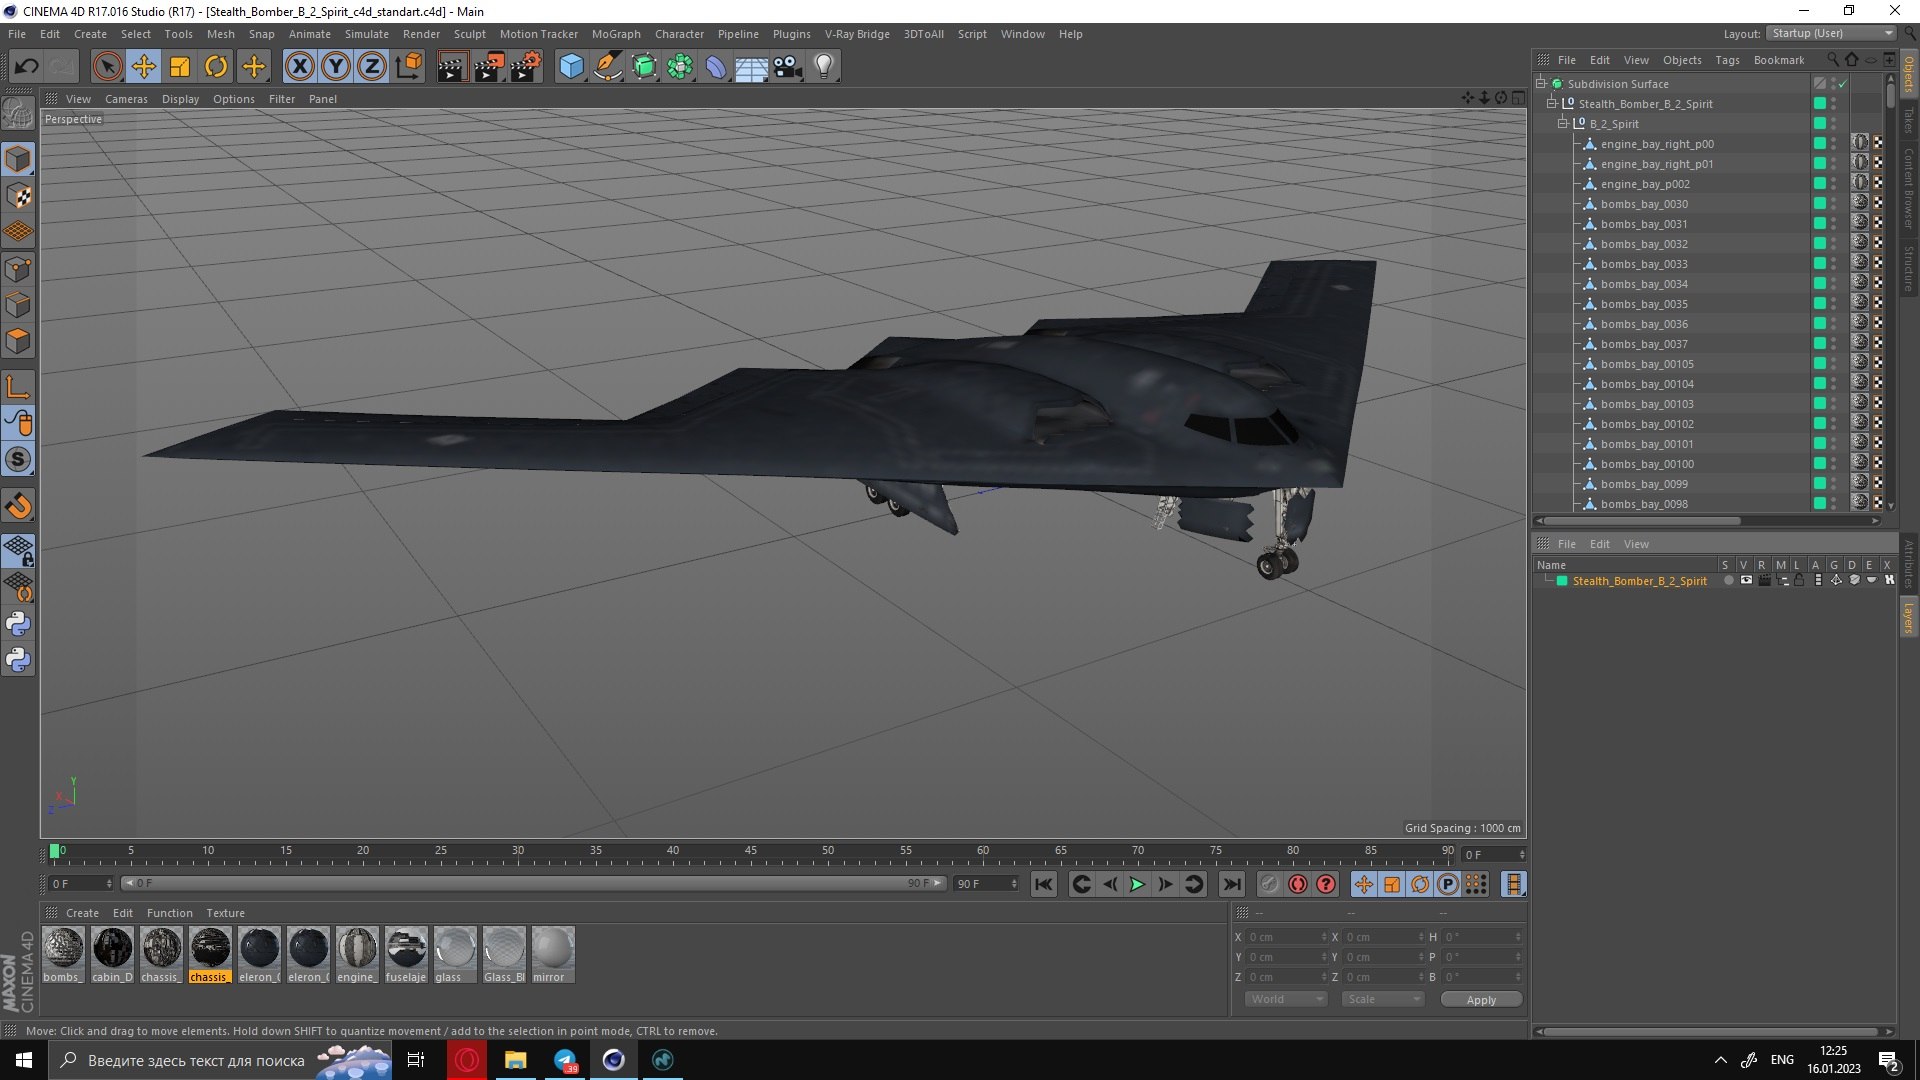Click the timeline preview range slider
1920x1080 pixels.
click(533, 883)
